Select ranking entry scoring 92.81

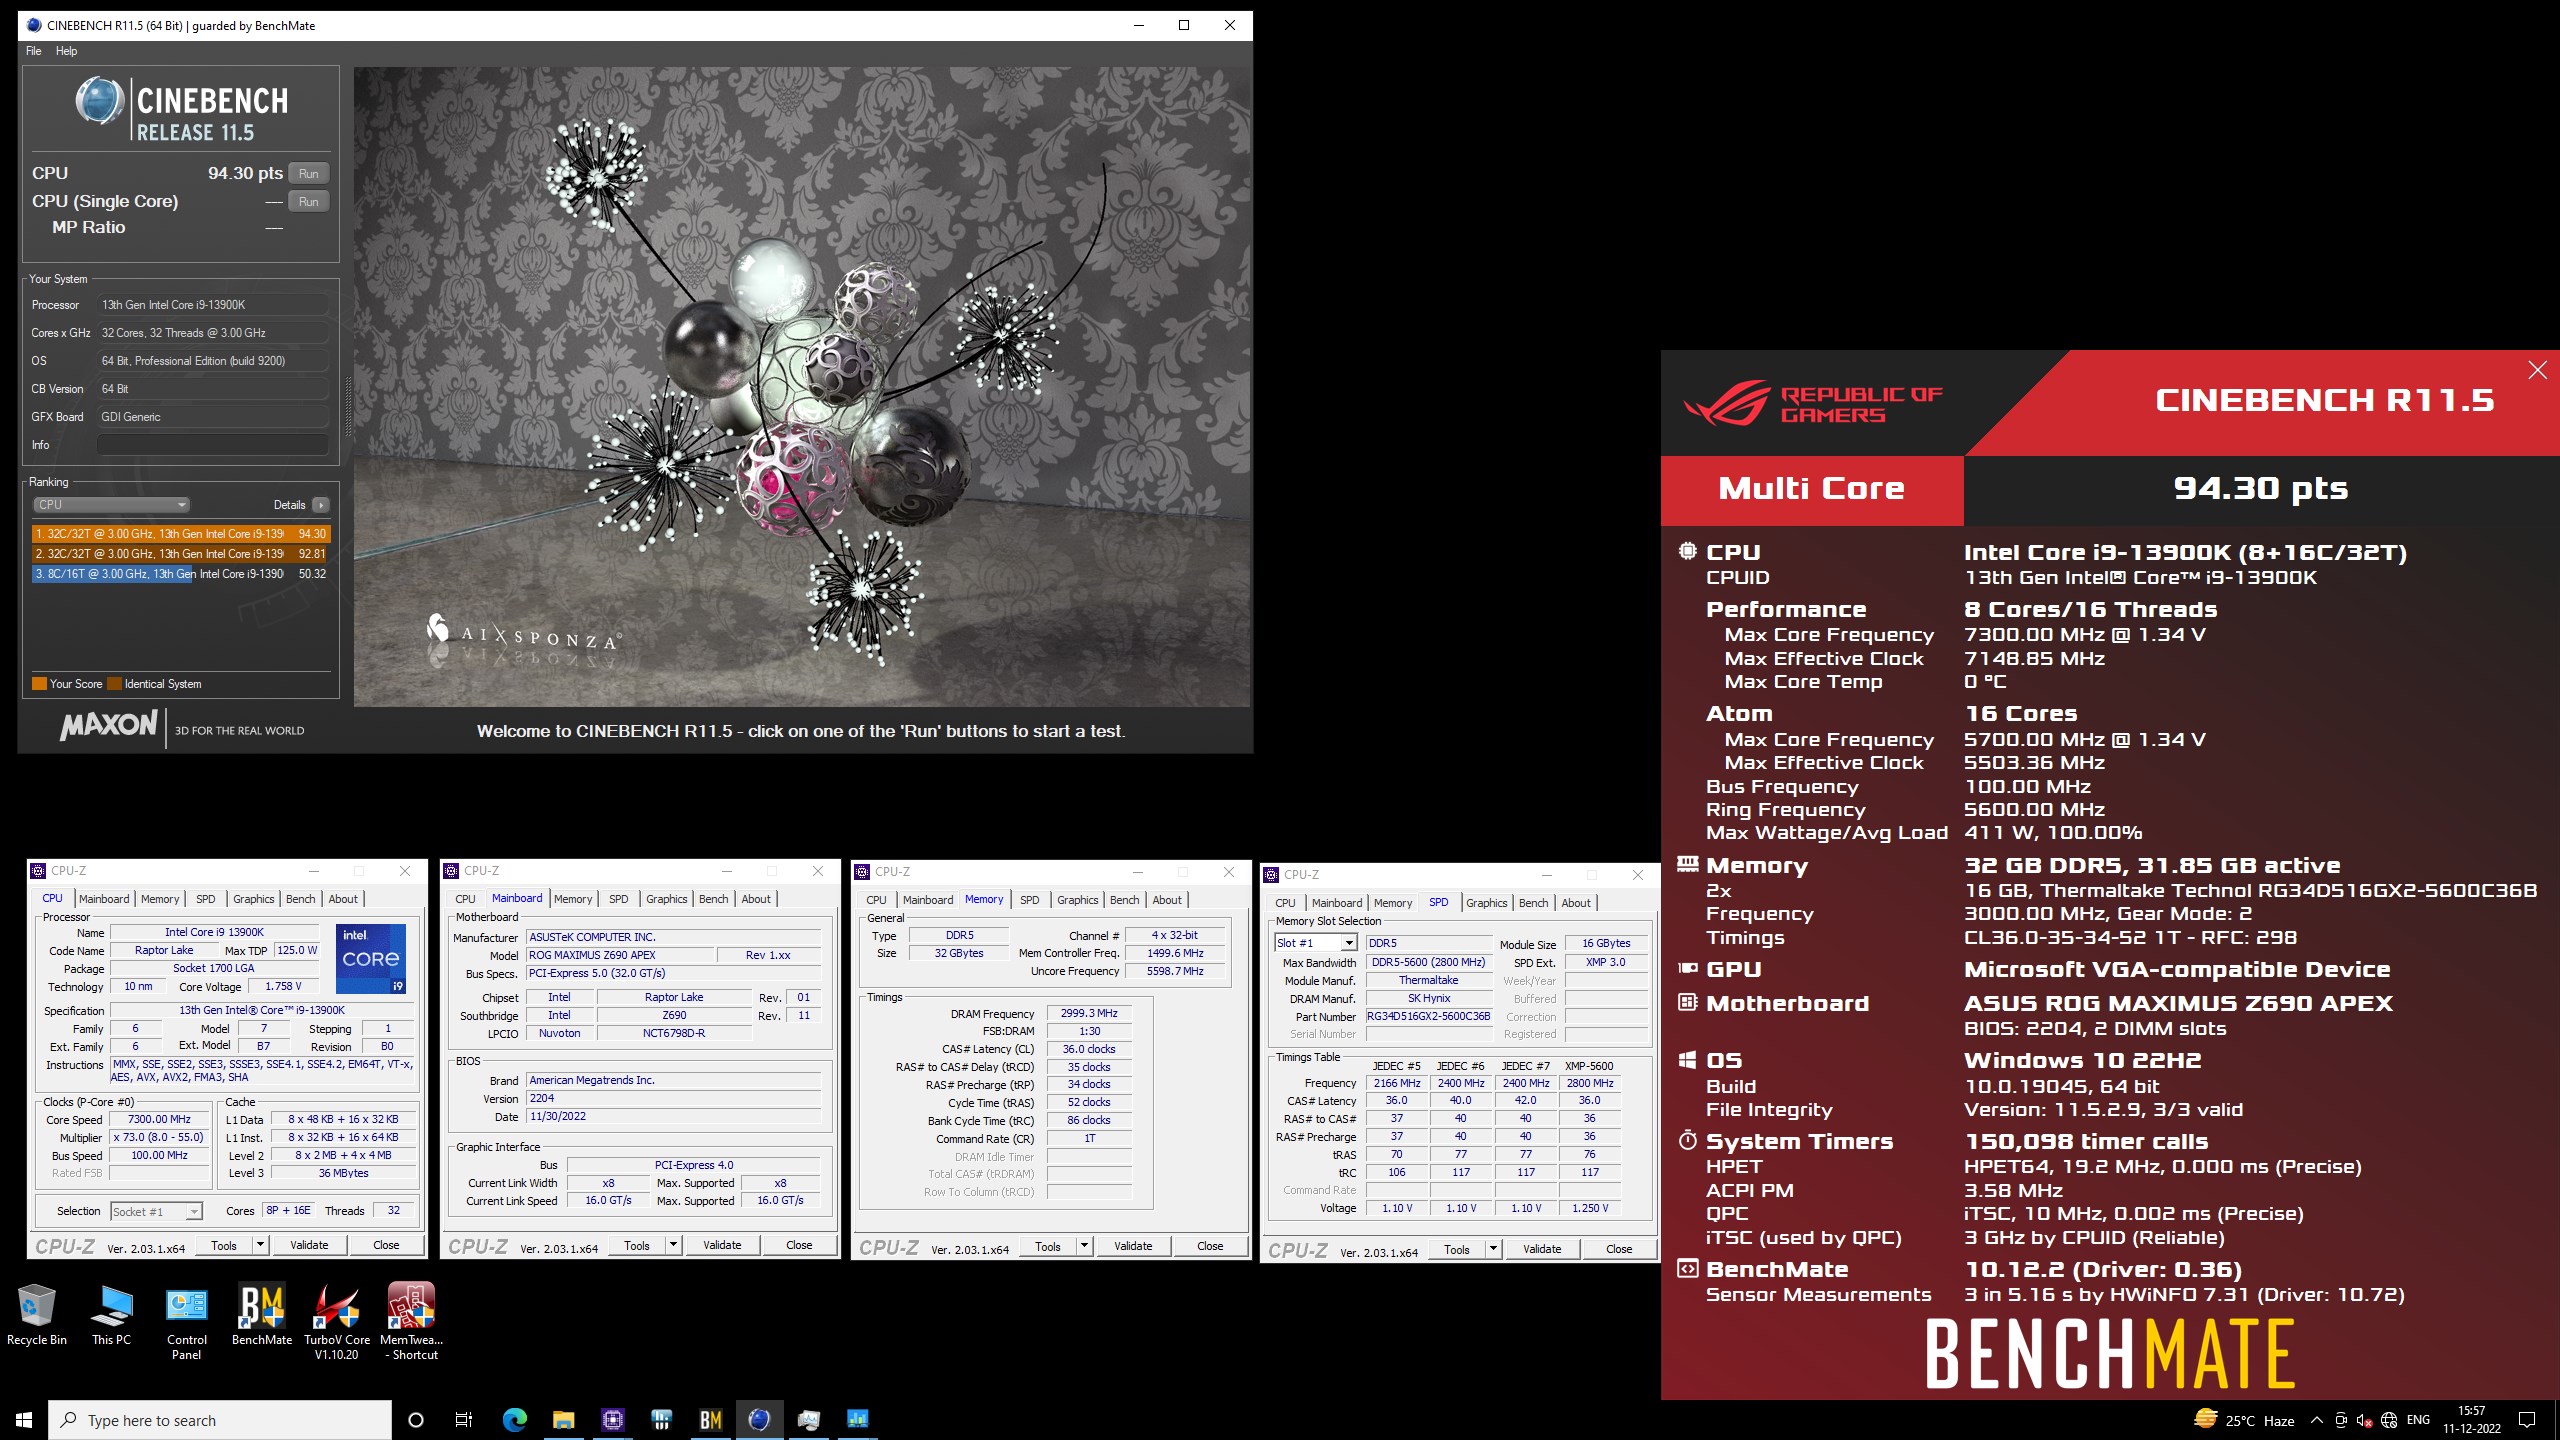180,554
